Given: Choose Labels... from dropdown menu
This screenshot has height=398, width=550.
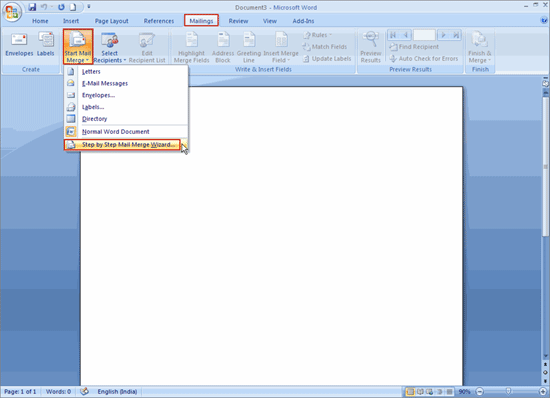Looking at the screenshot, I should point(126,107).
